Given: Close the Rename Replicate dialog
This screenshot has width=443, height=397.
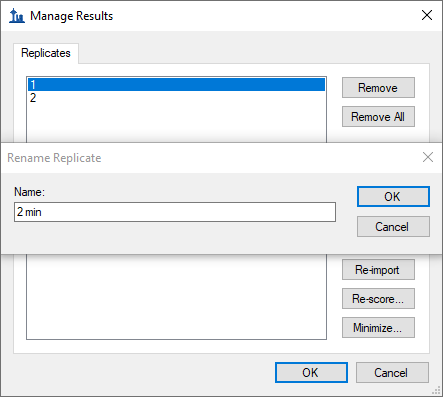Looking at the screenshot, I should [x=428, y=157].
